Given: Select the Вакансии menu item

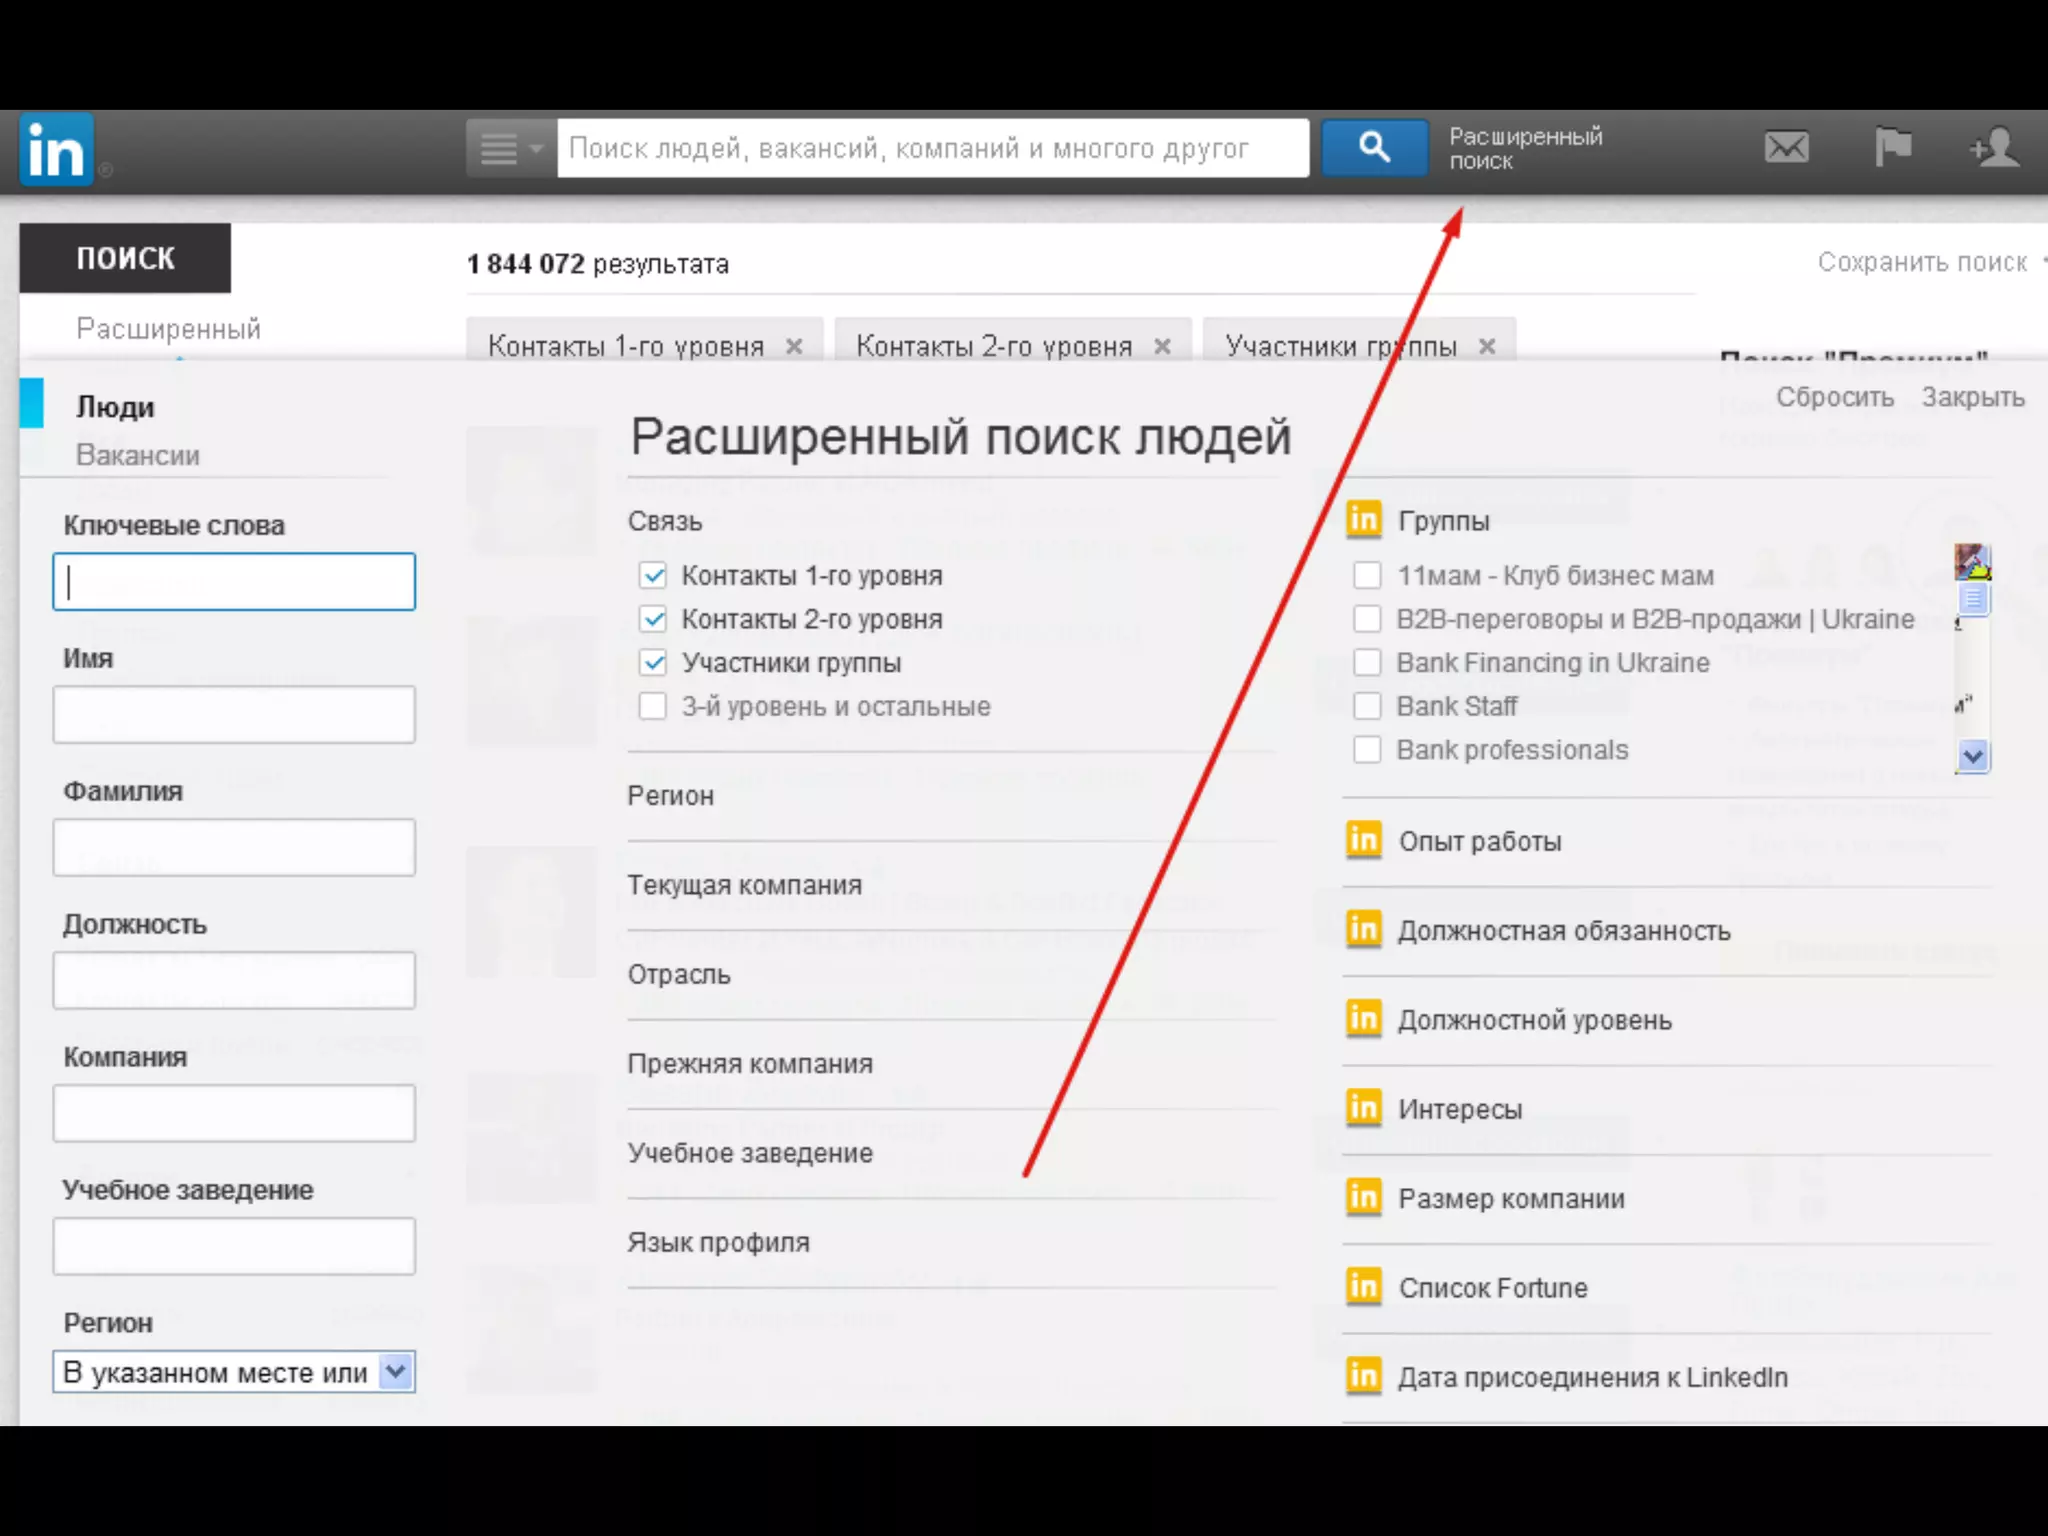Looking at the screenshot, I should click(138, 455).
